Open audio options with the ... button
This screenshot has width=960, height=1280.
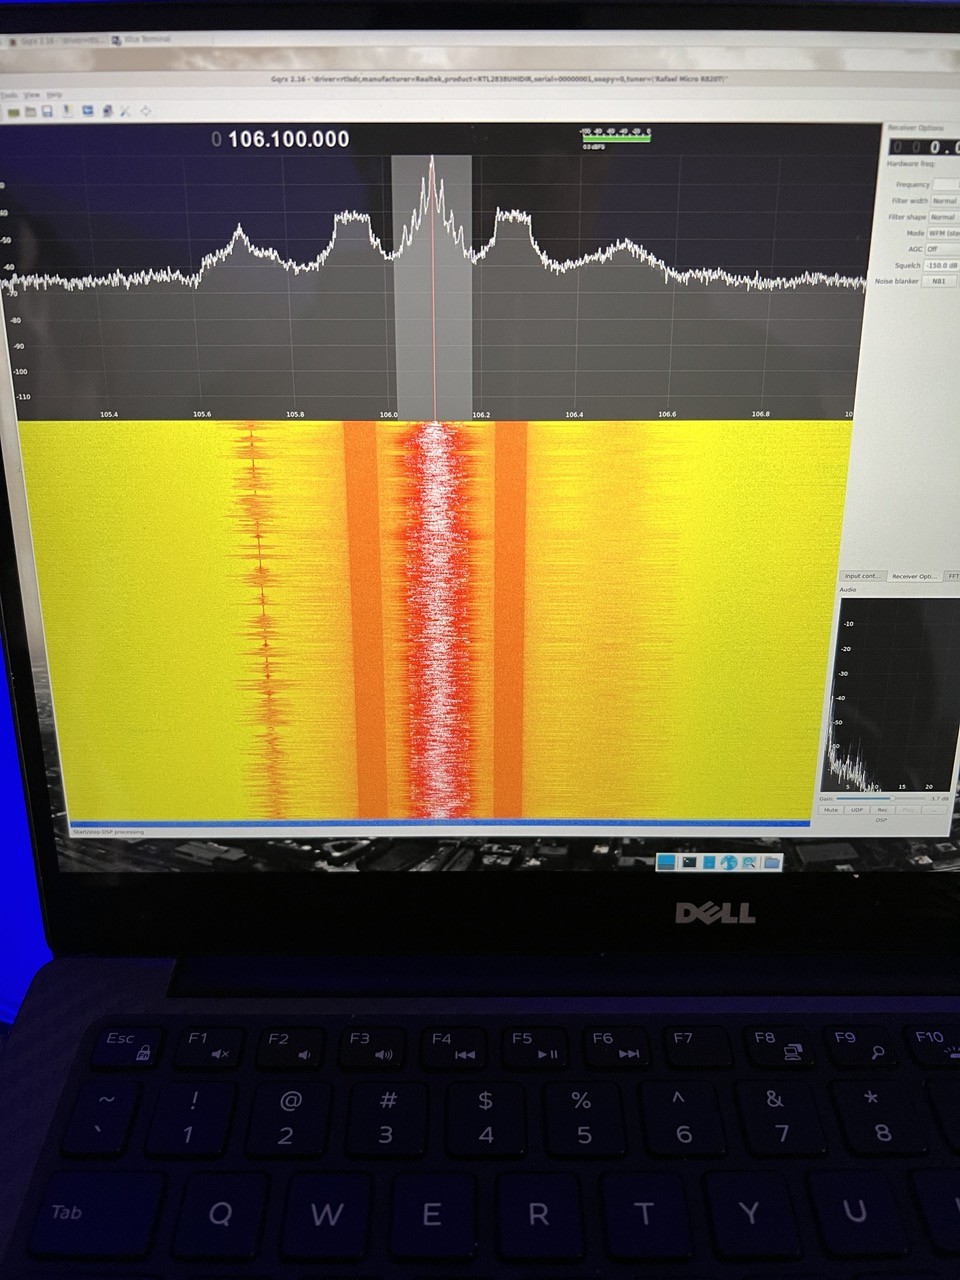tap(934, 810)
